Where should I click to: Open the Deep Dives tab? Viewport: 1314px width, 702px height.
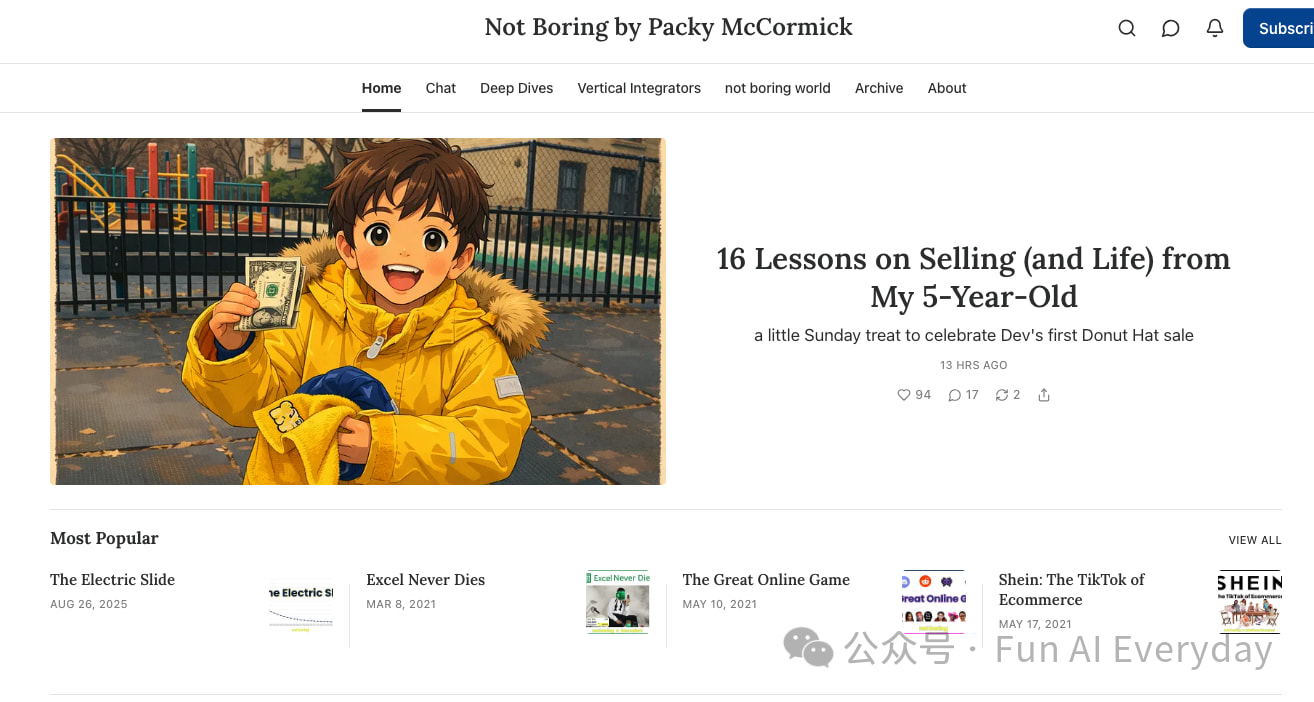point(516,88)
